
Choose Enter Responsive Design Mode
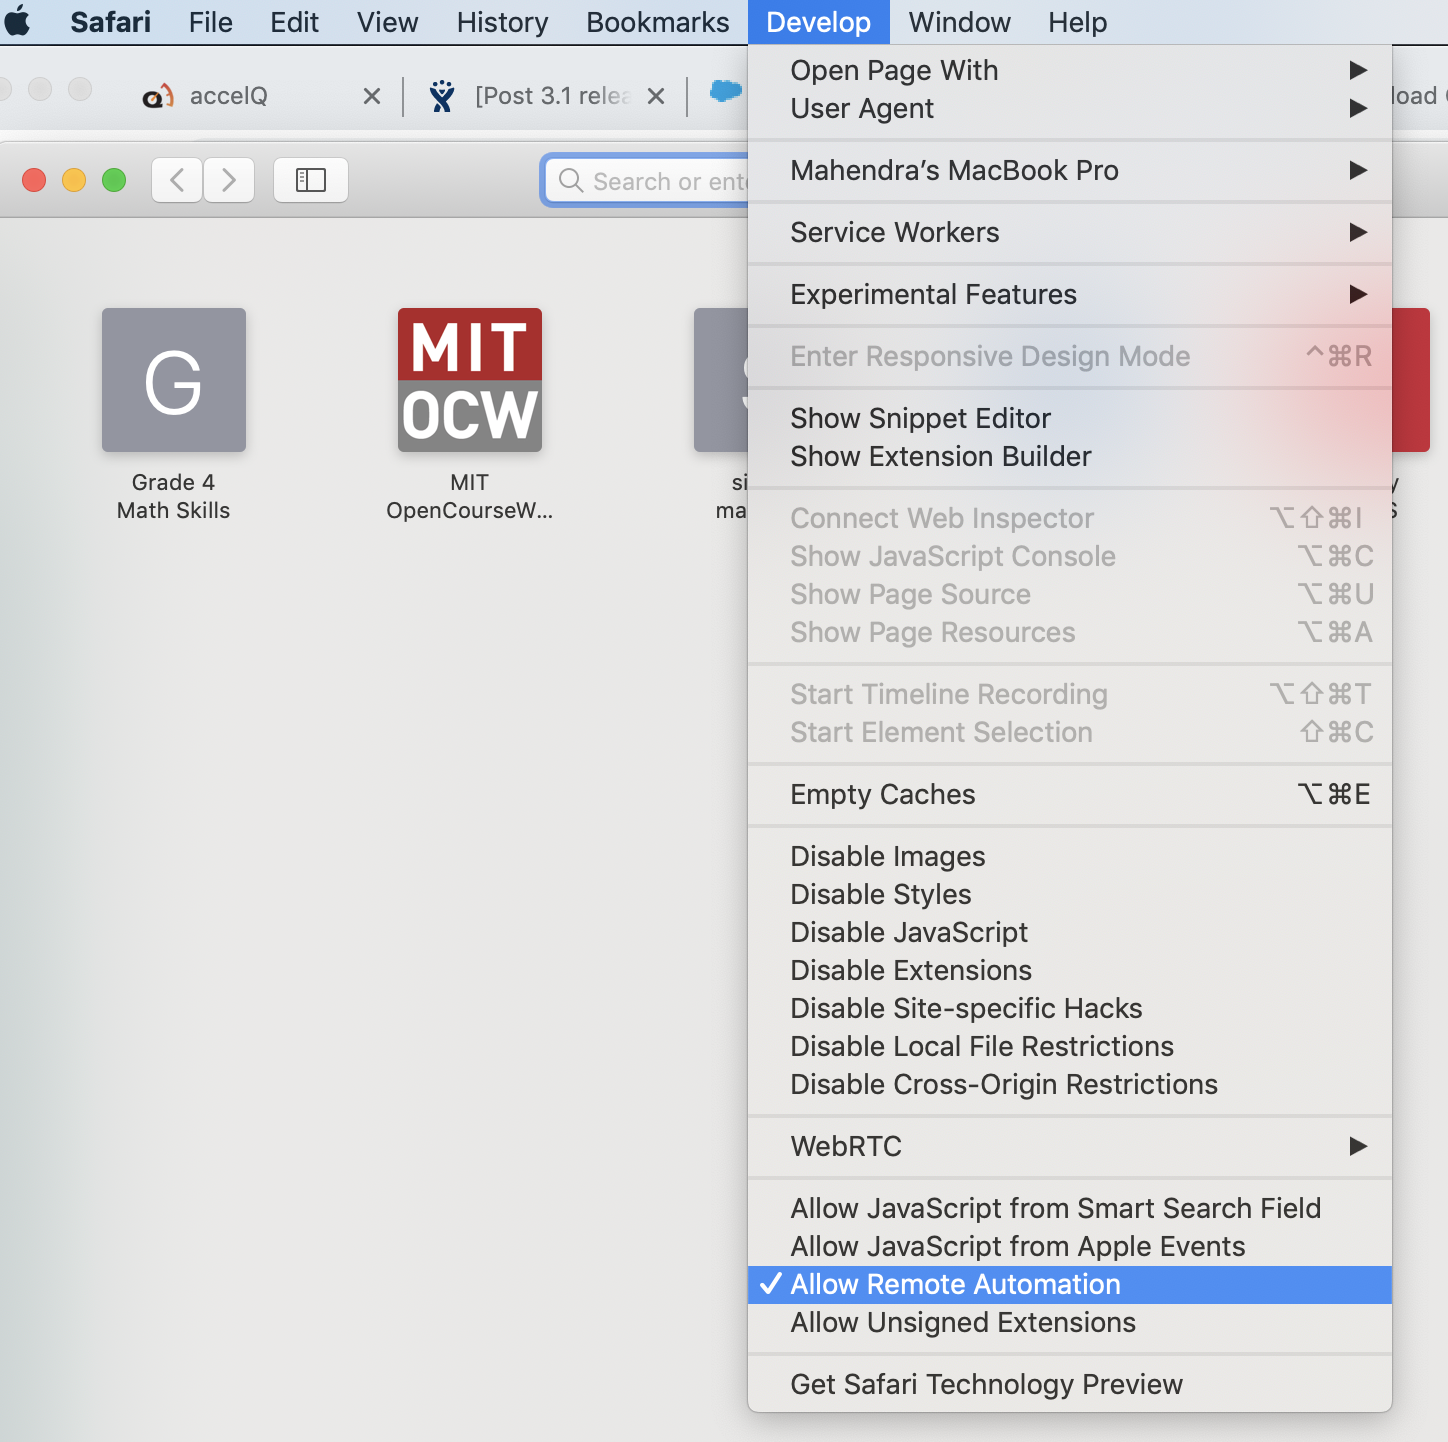click(x=1070, y=356)
